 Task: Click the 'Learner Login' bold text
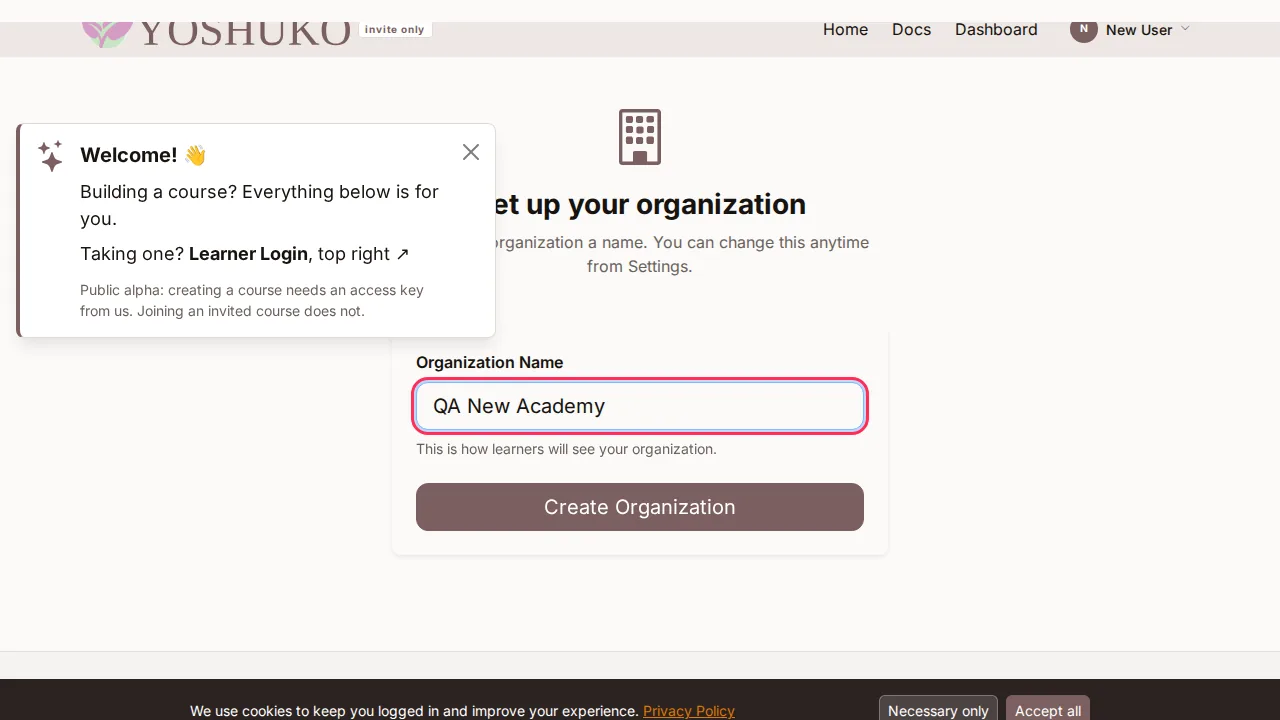tap(248, 254)
